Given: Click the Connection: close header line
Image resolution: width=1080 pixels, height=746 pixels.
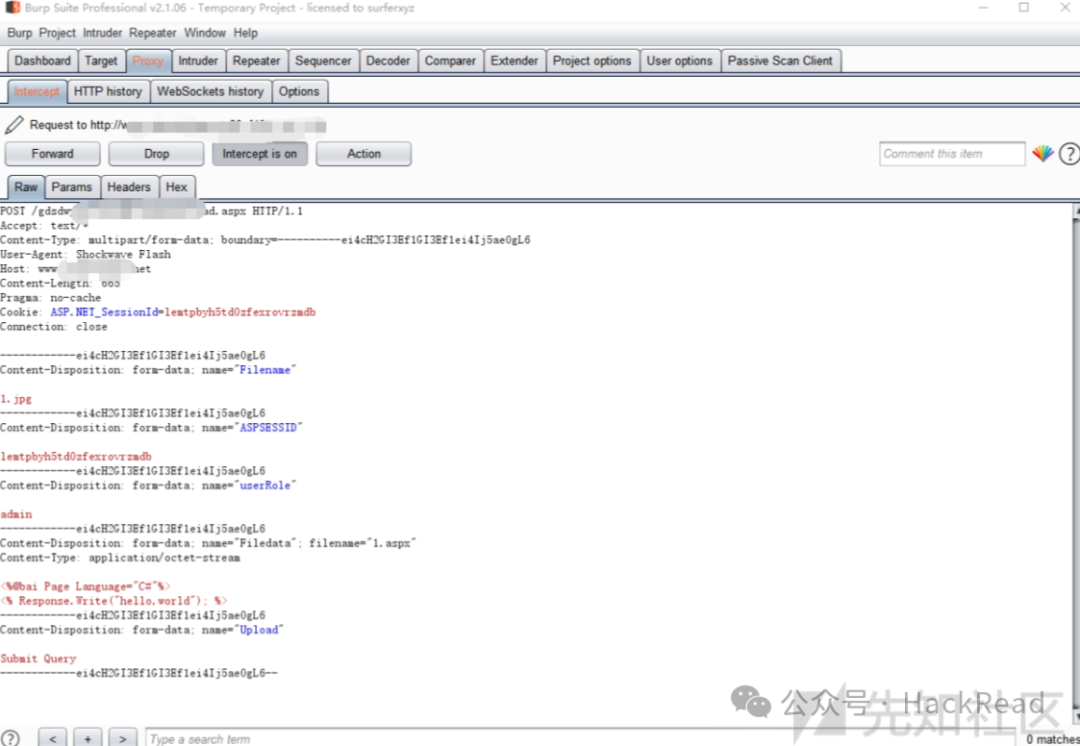Looking at the screenshot, I should [x=54, y=327].
